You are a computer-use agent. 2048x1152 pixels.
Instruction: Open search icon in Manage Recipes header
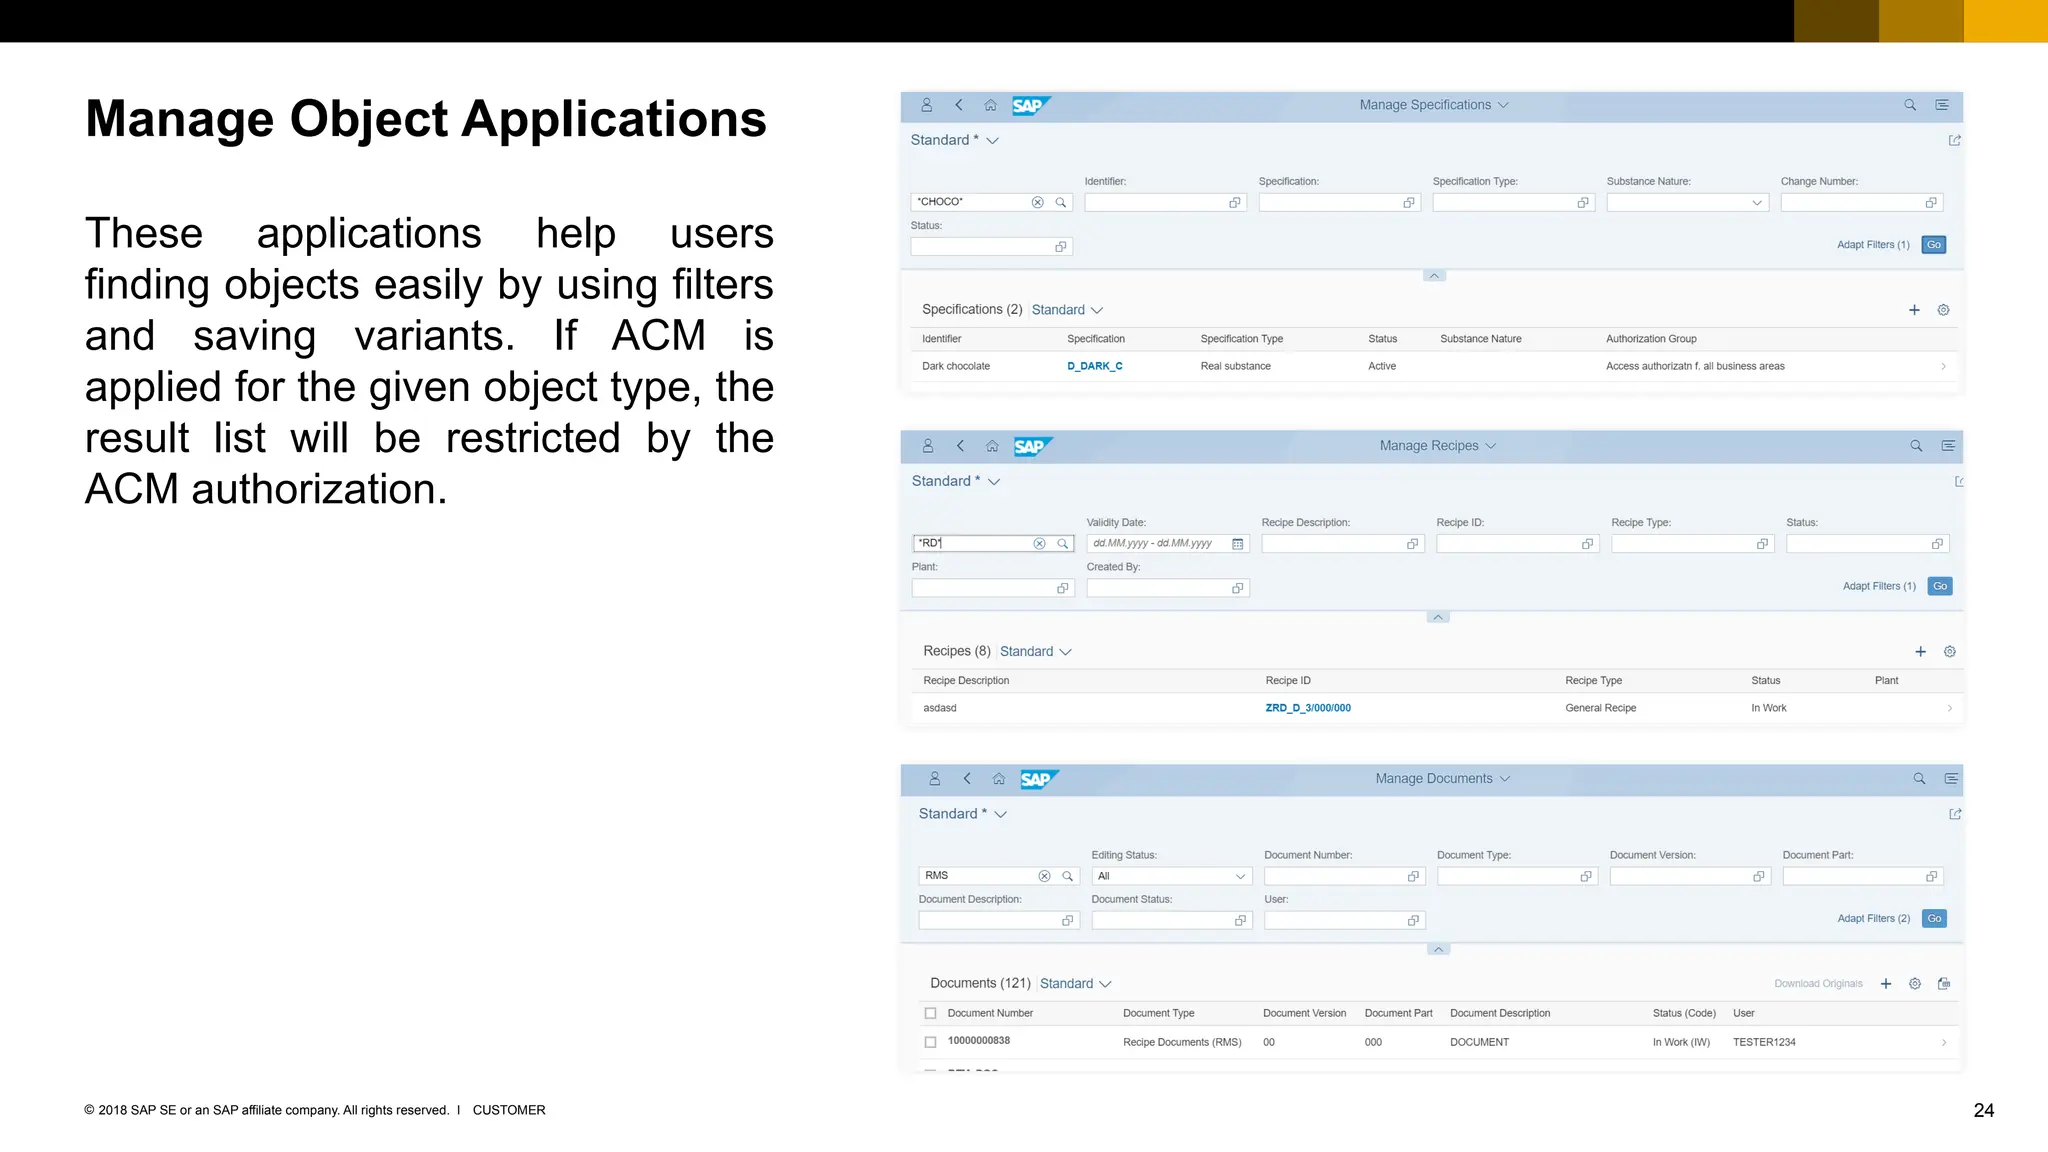point(1916,446)
